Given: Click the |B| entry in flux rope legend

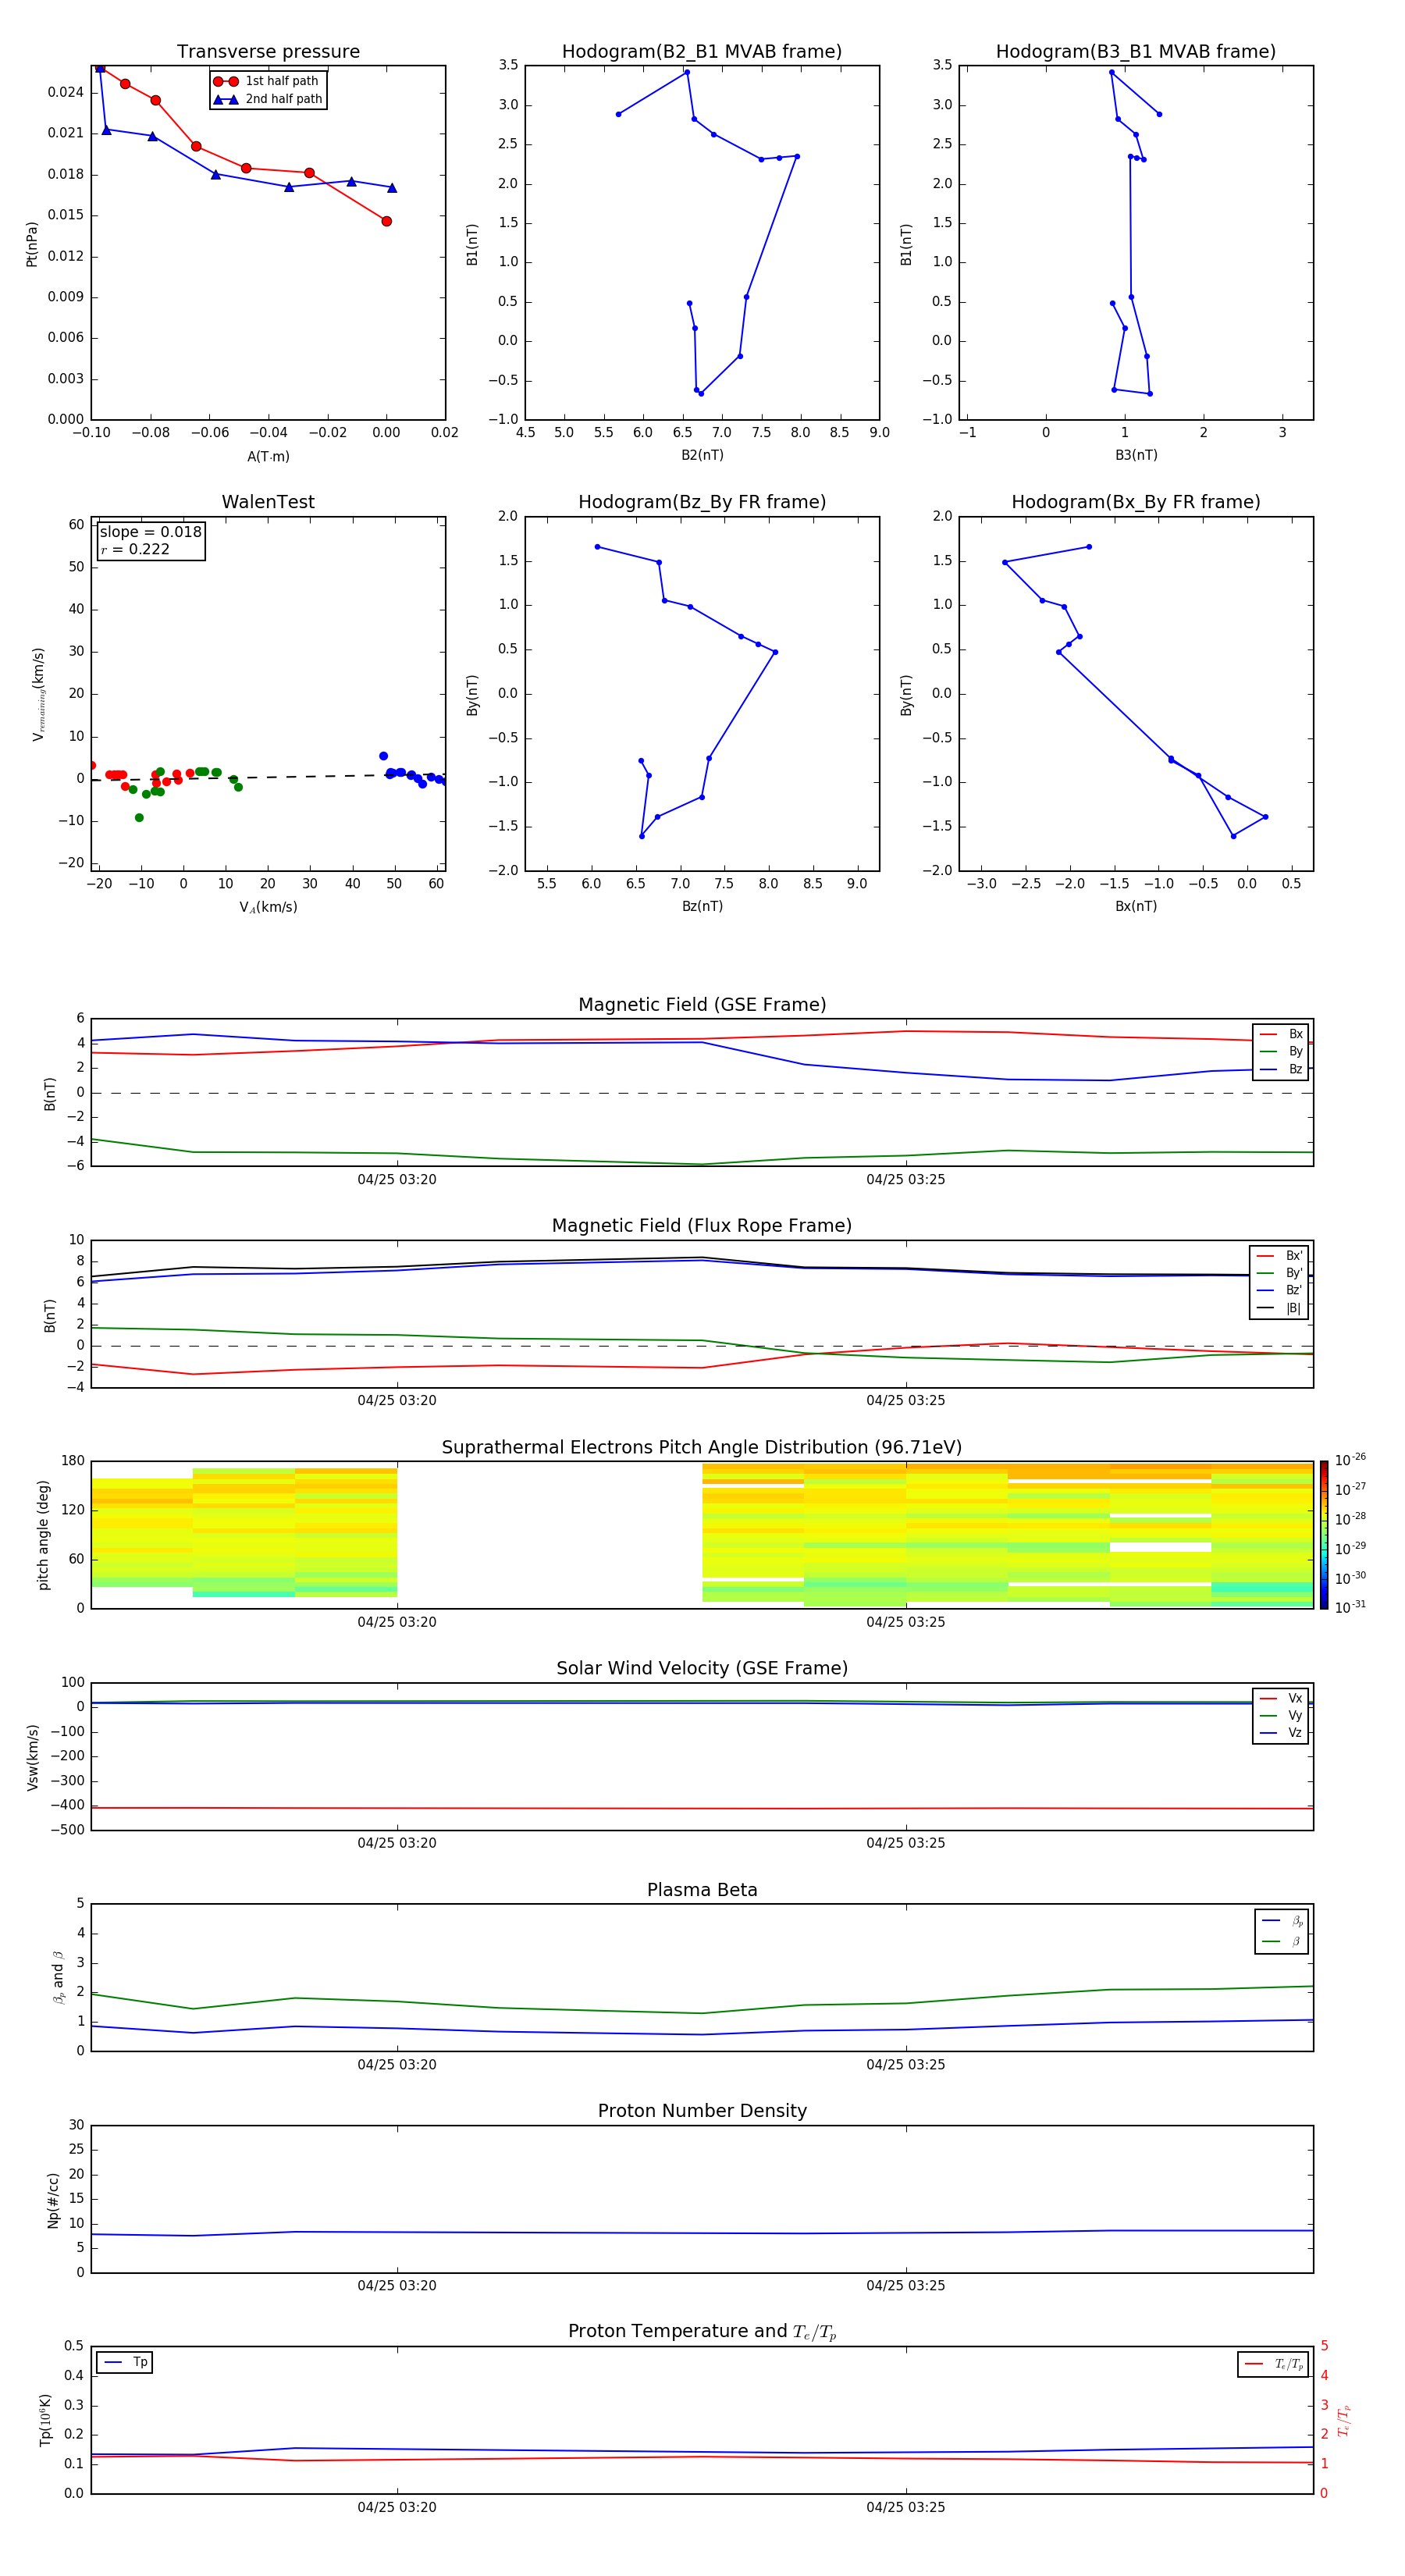Looking at the screenshot, I should coord(1279,1308).
